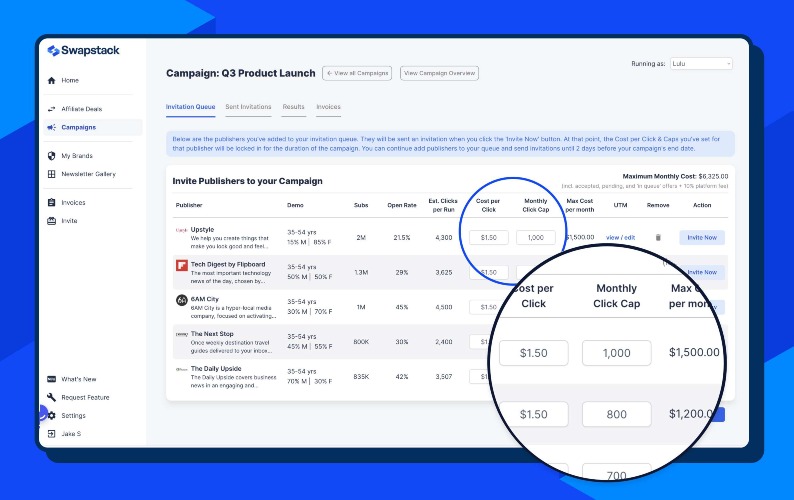
Task: Switch to Invitation Queue tab
Action: pyautogui.click(x=190, y=107)
